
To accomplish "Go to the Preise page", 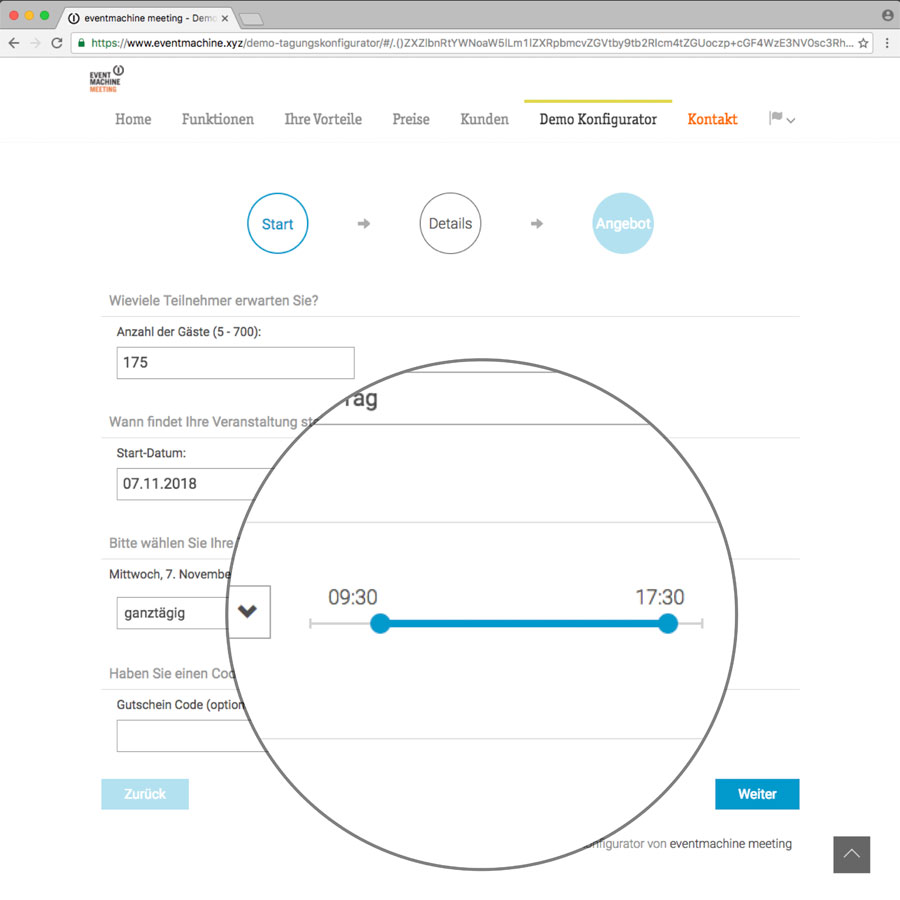I will (x=410, y=119).
